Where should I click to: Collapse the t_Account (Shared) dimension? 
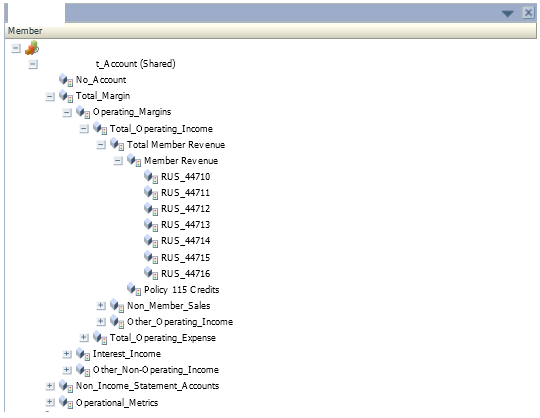point(33,64)
